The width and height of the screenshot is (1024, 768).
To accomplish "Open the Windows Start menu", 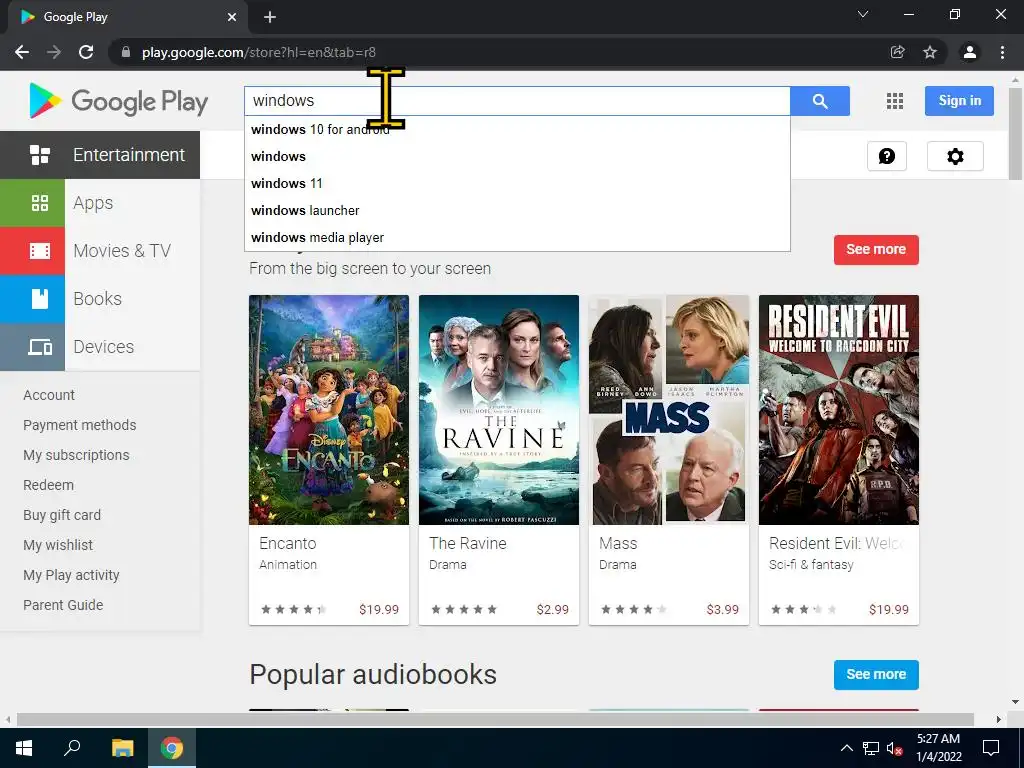I will tap(24, 748).
